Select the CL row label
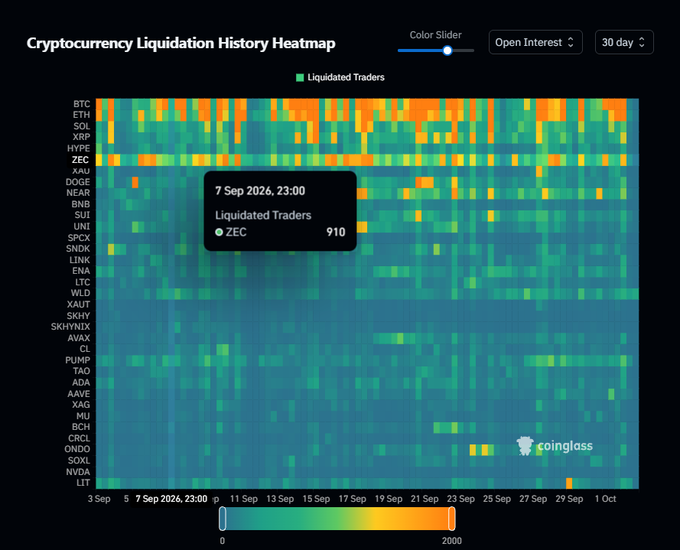This screenshot has height=550, width=680. (x=85, y=349)
